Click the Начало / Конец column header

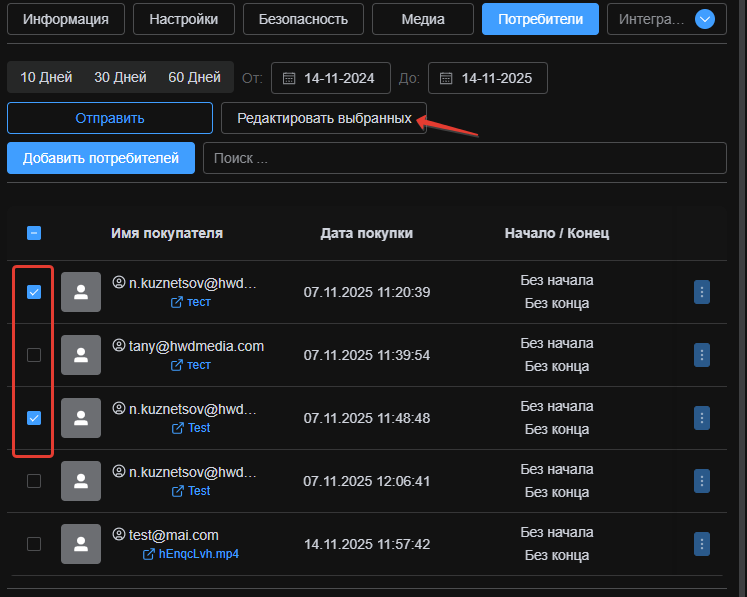[x=557, y=233]
